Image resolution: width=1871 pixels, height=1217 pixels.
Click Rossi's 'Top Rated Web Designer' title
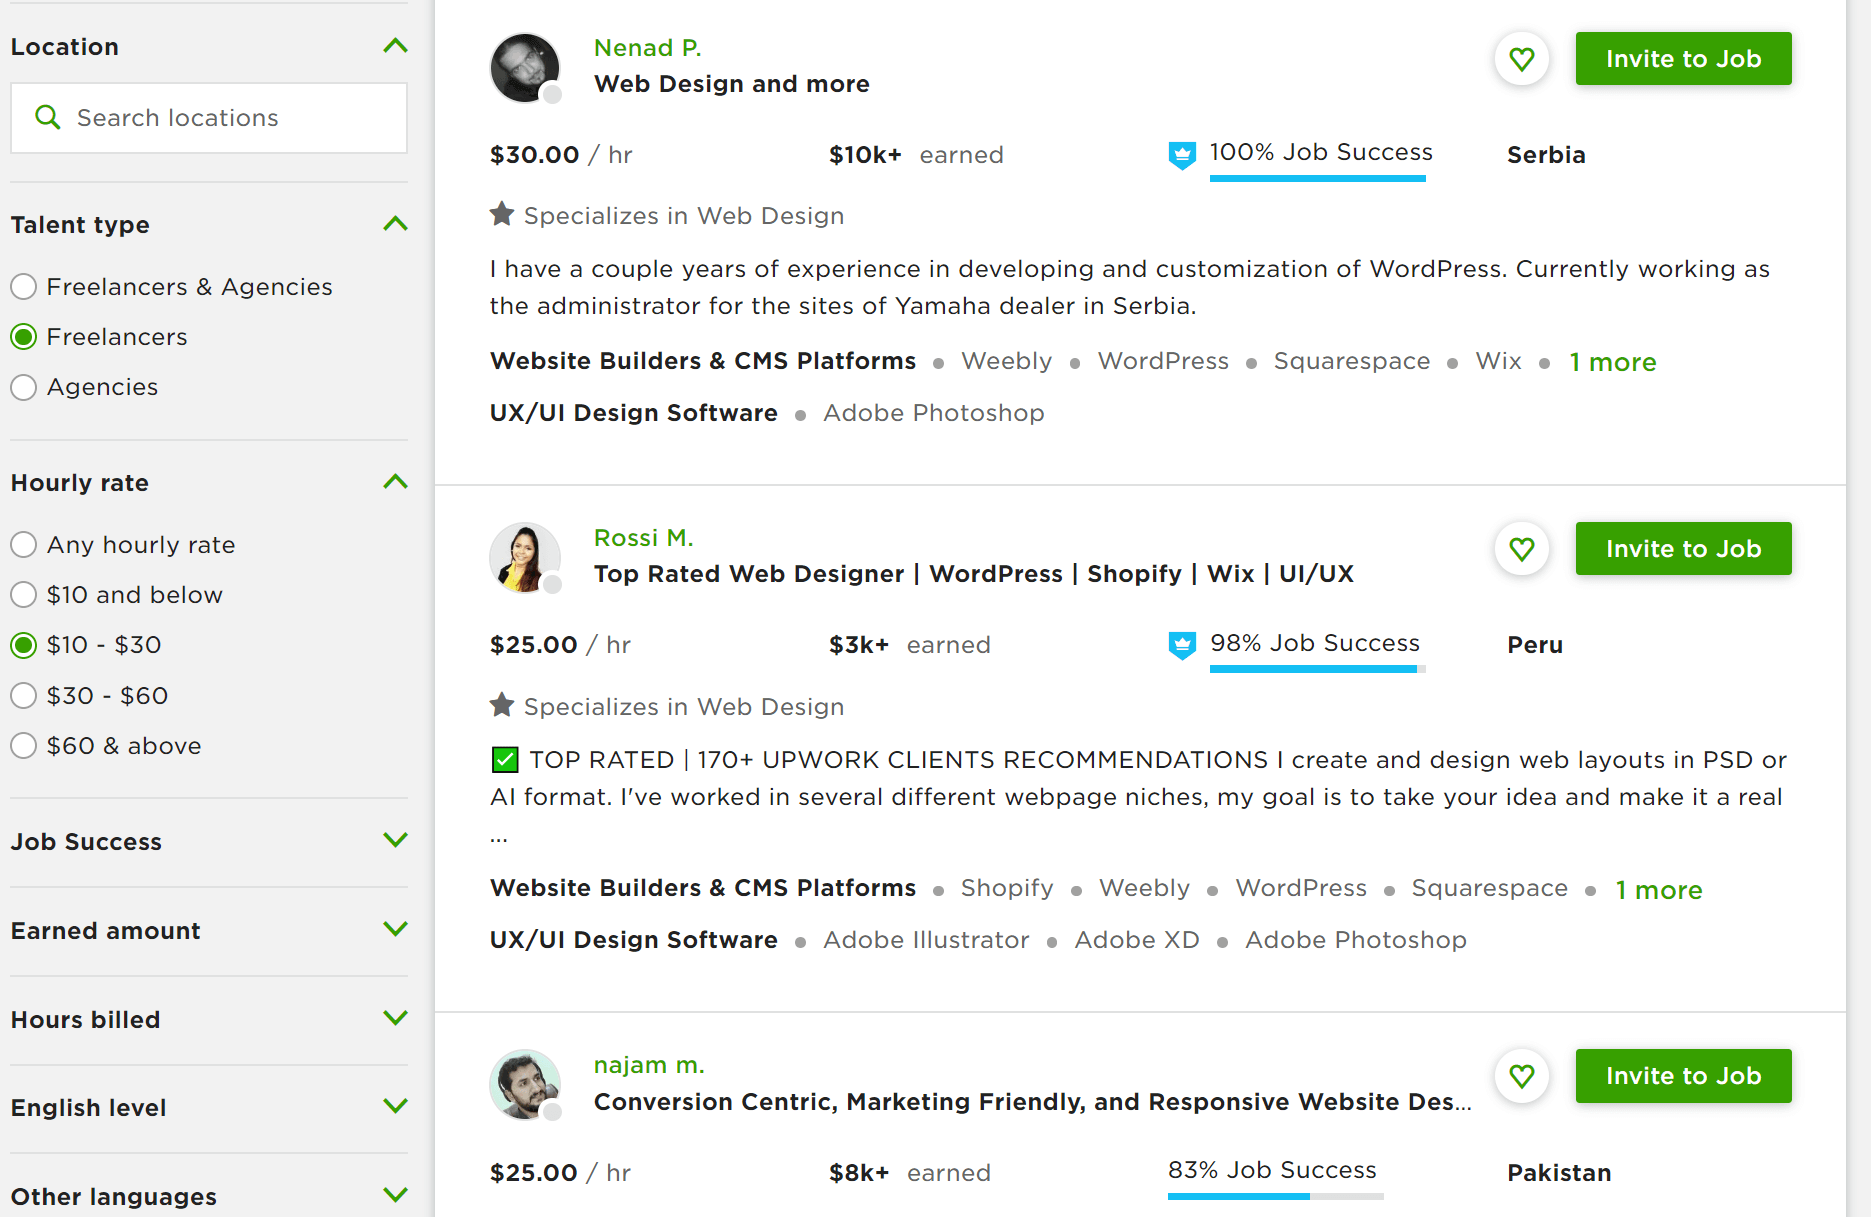click(974, 574)
